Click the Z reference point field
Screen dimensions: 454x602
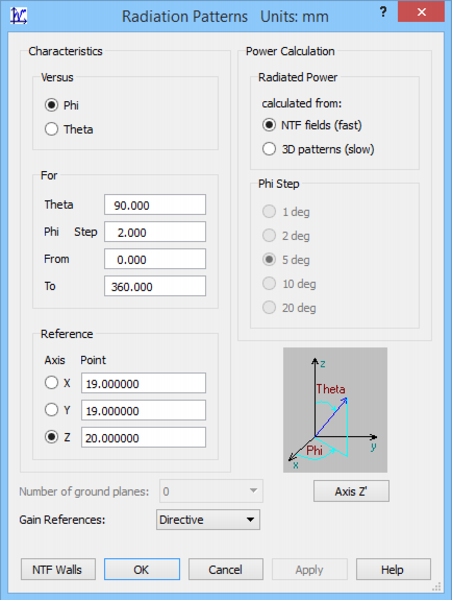tap(143, 437)
